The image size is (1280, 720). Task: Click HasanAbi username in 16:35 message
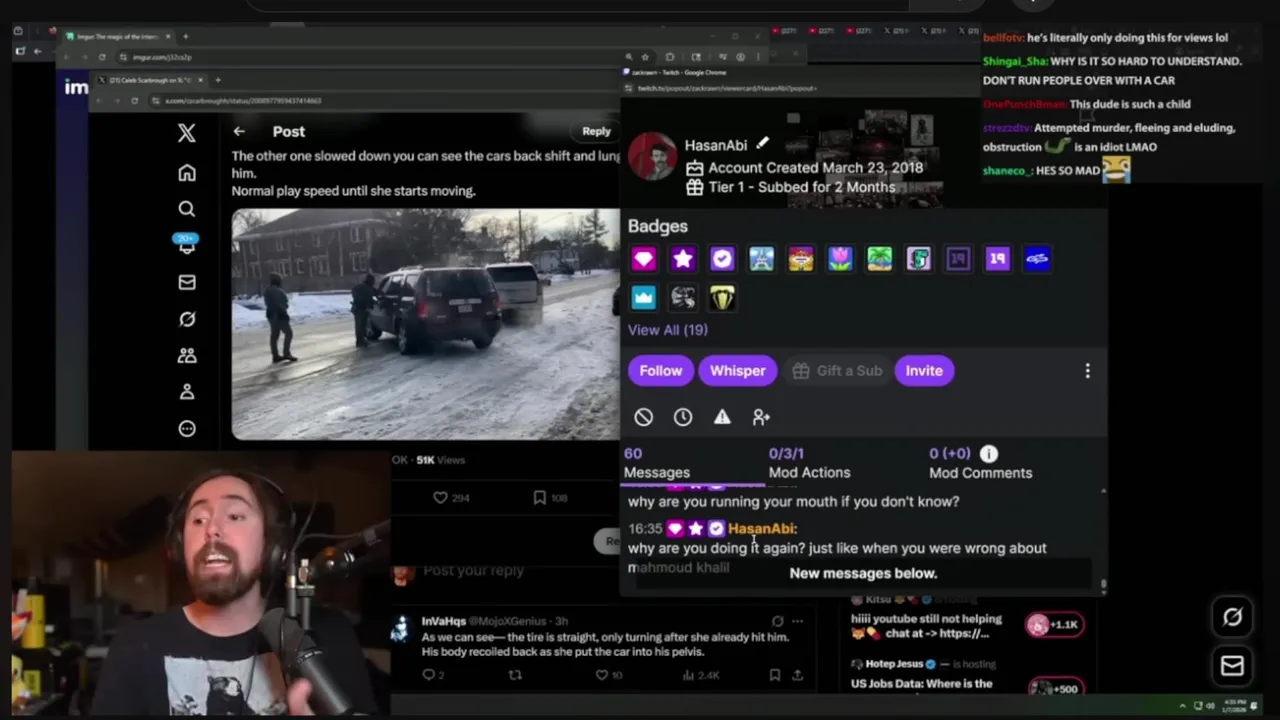(x=761, y=528)
